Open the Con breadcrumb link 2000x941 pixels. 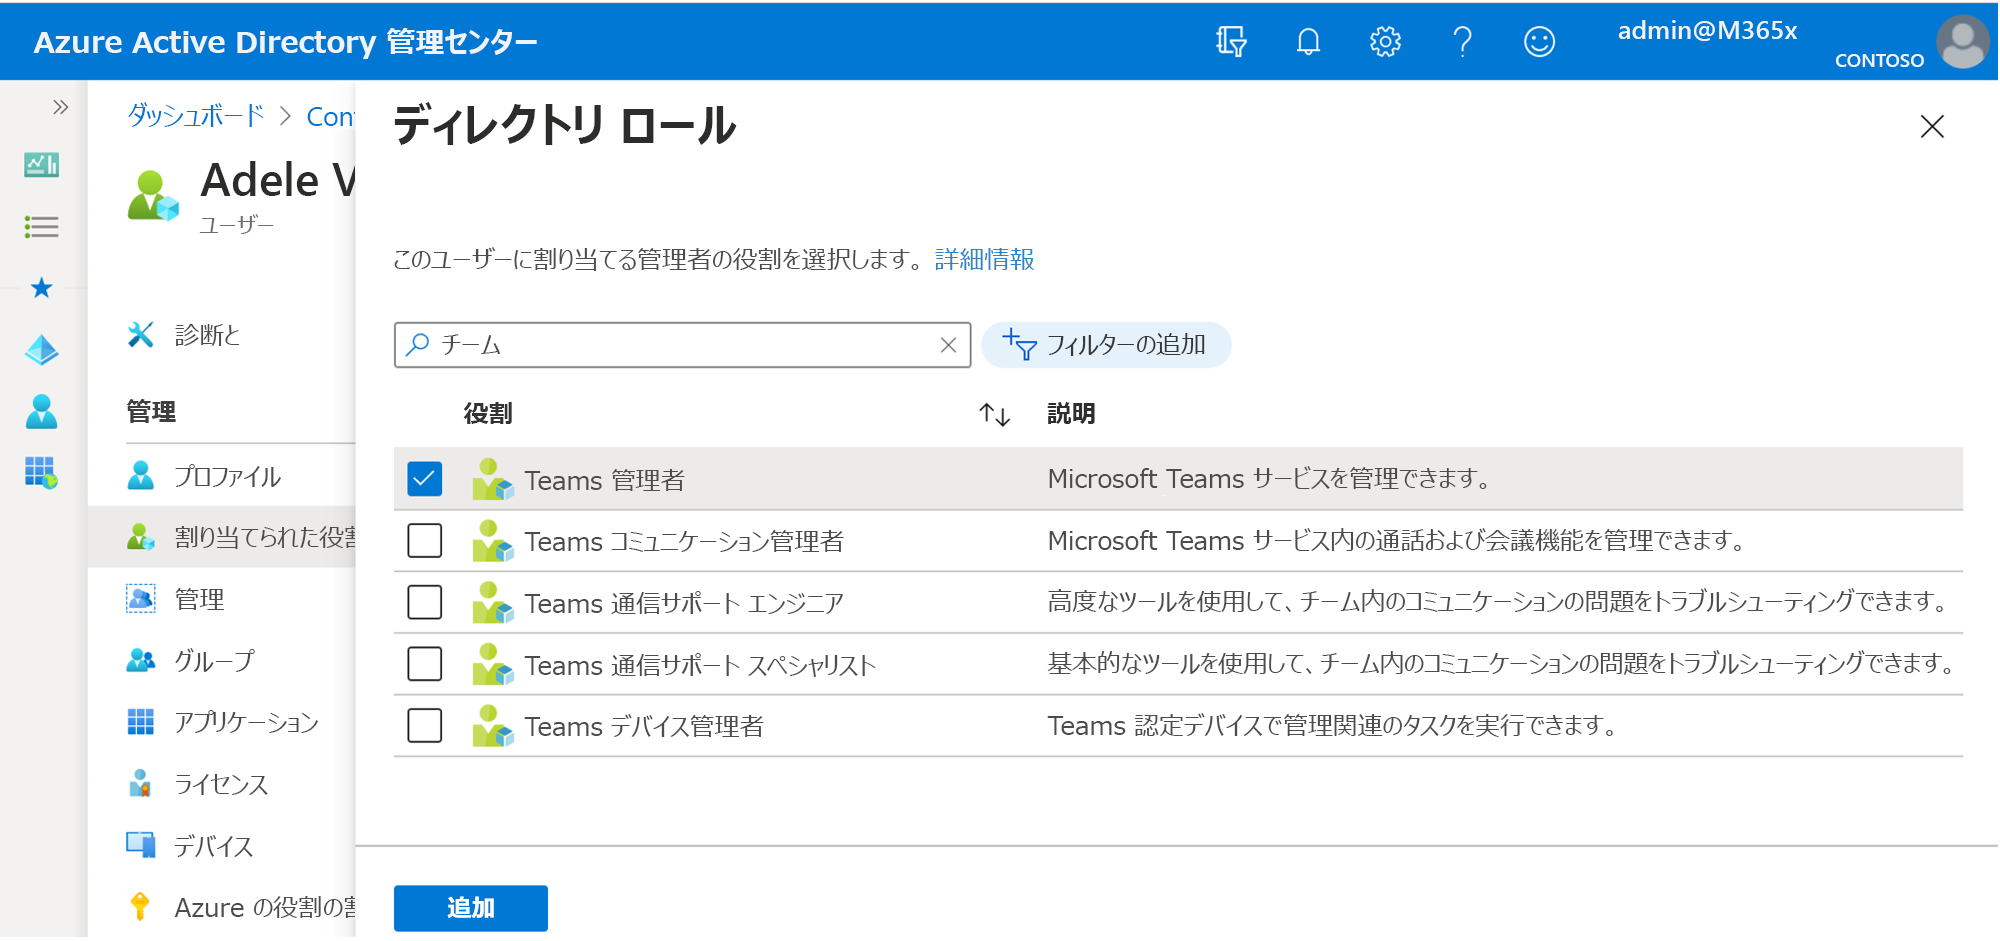pyautogui.click(x=330, y=117)
